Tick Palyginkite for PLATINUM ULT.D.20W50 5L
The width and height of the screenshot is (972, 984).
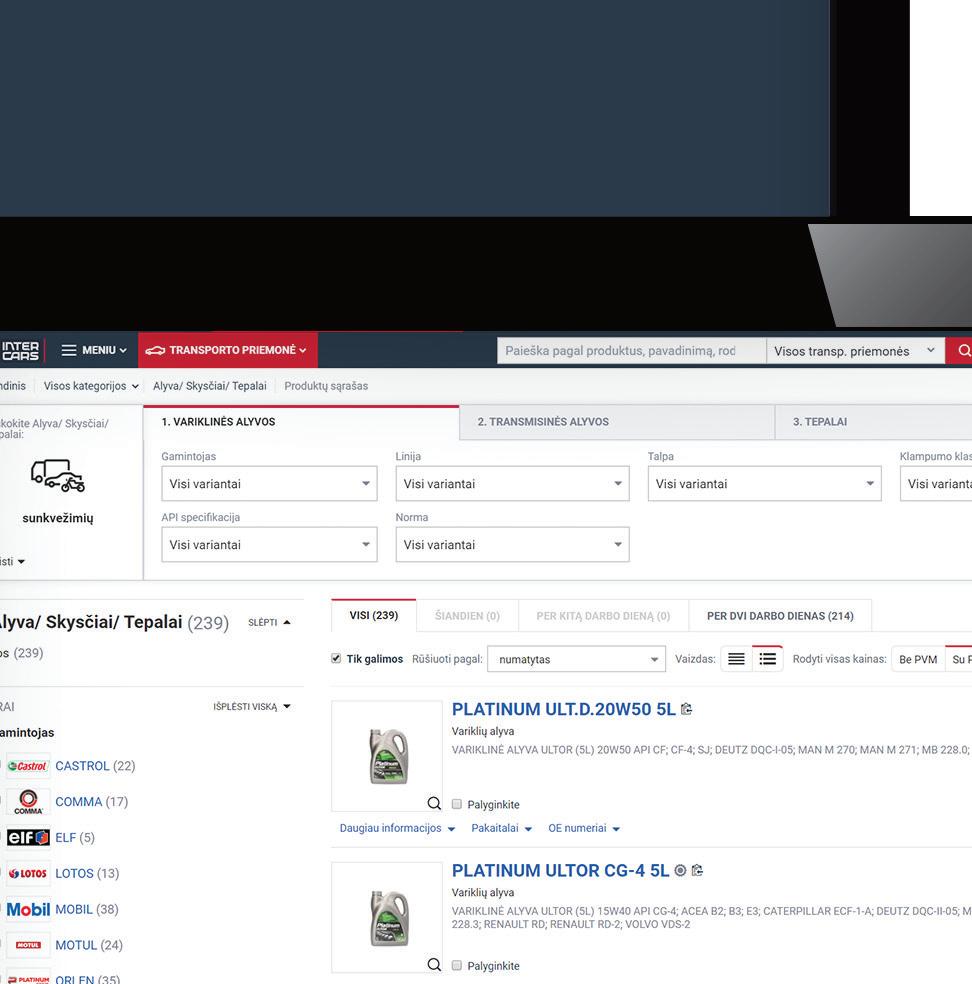457,804
